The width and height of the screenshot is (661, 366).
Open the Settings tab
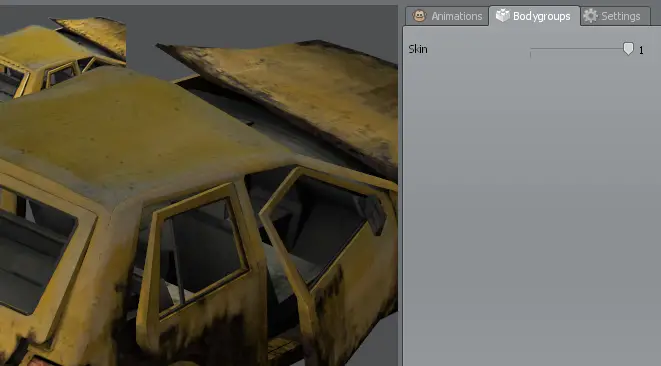point(615,16)
